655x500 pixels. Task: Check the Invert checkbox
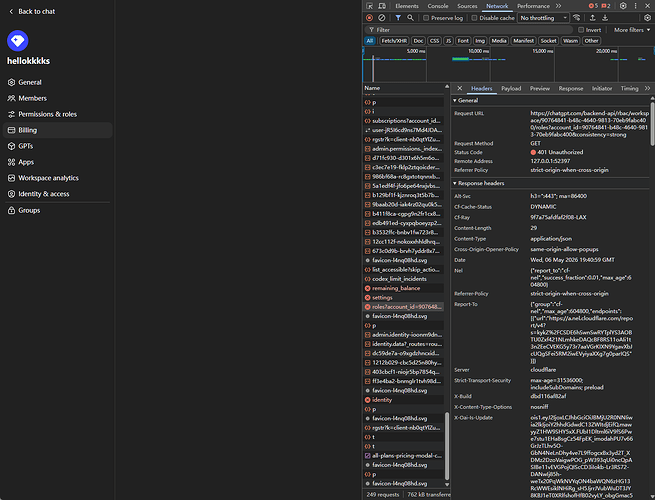click(x=581, y=30)
